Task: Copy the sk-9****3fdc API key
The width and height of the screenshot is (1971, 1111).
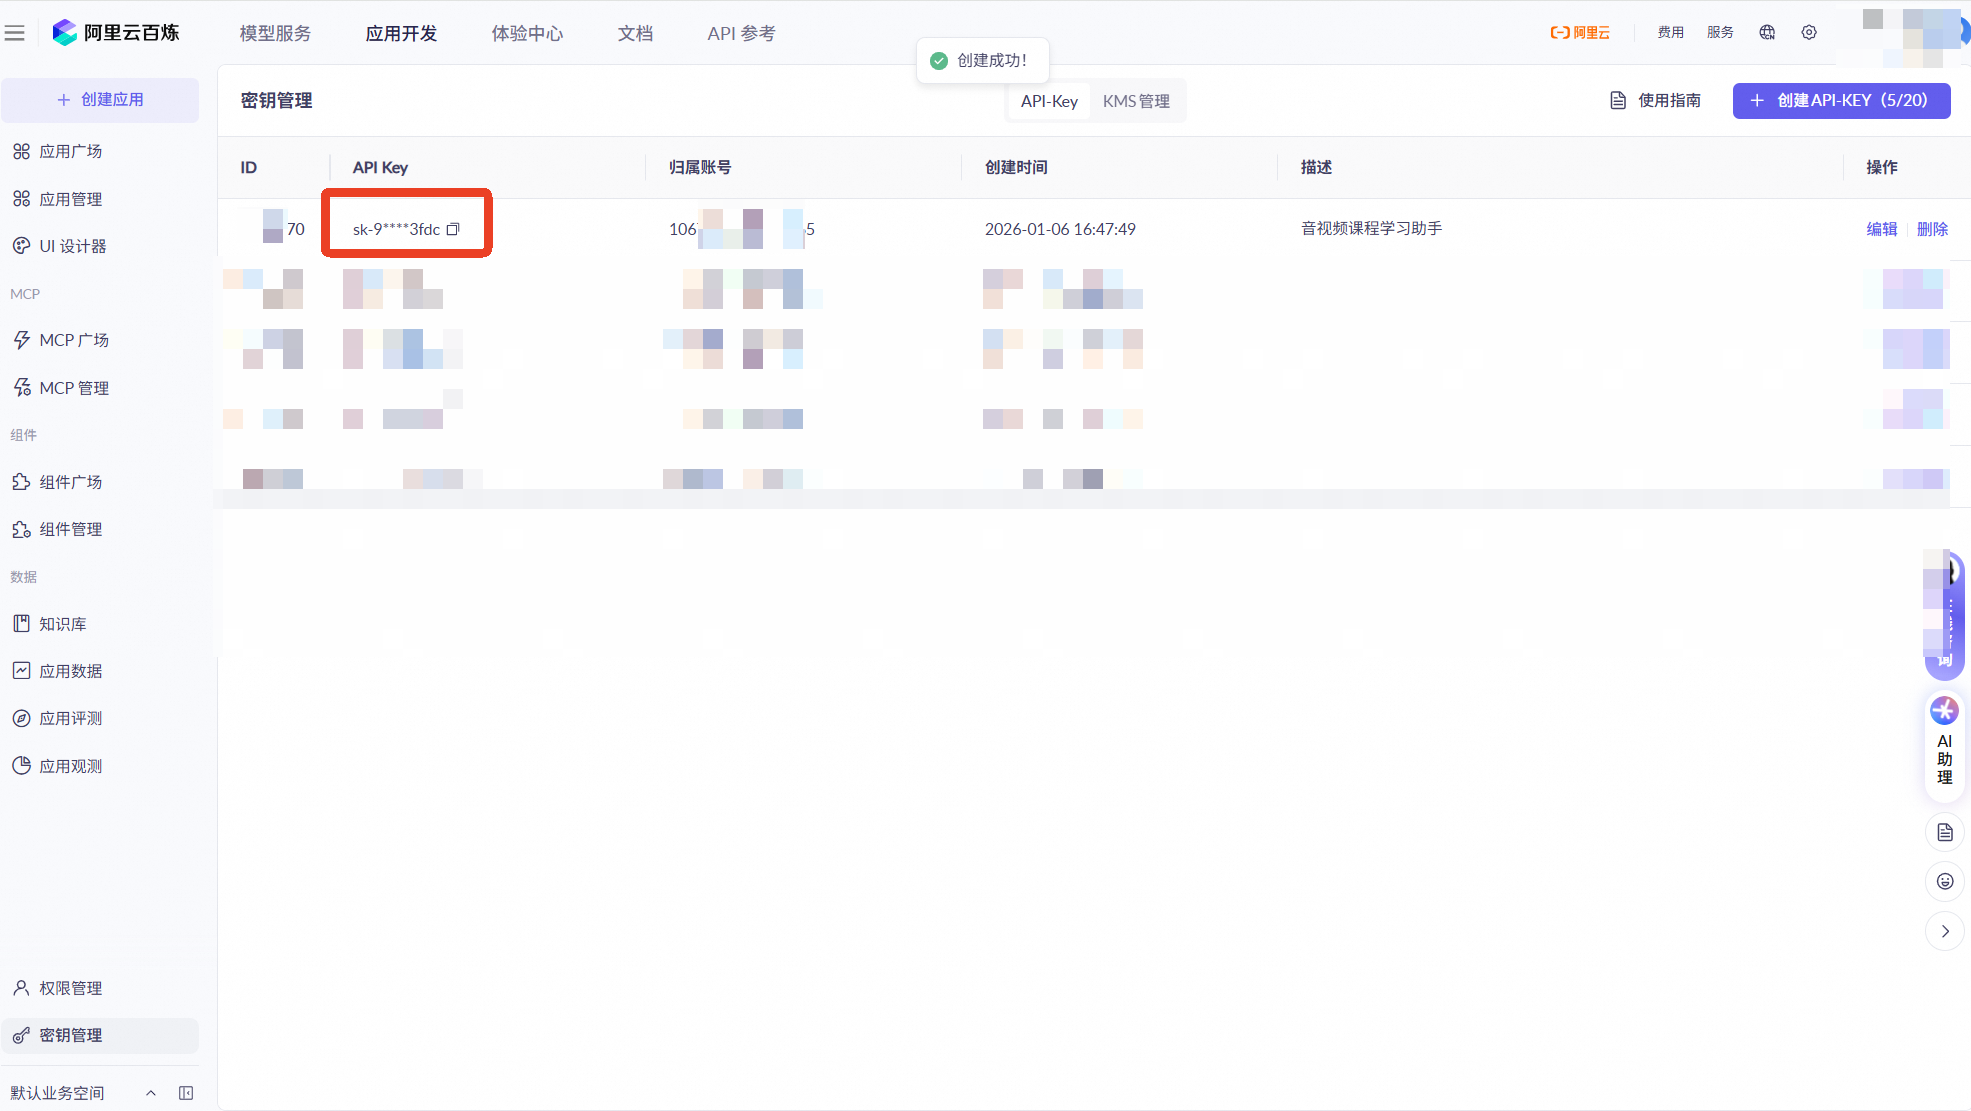Action: [x=453, y=229]
